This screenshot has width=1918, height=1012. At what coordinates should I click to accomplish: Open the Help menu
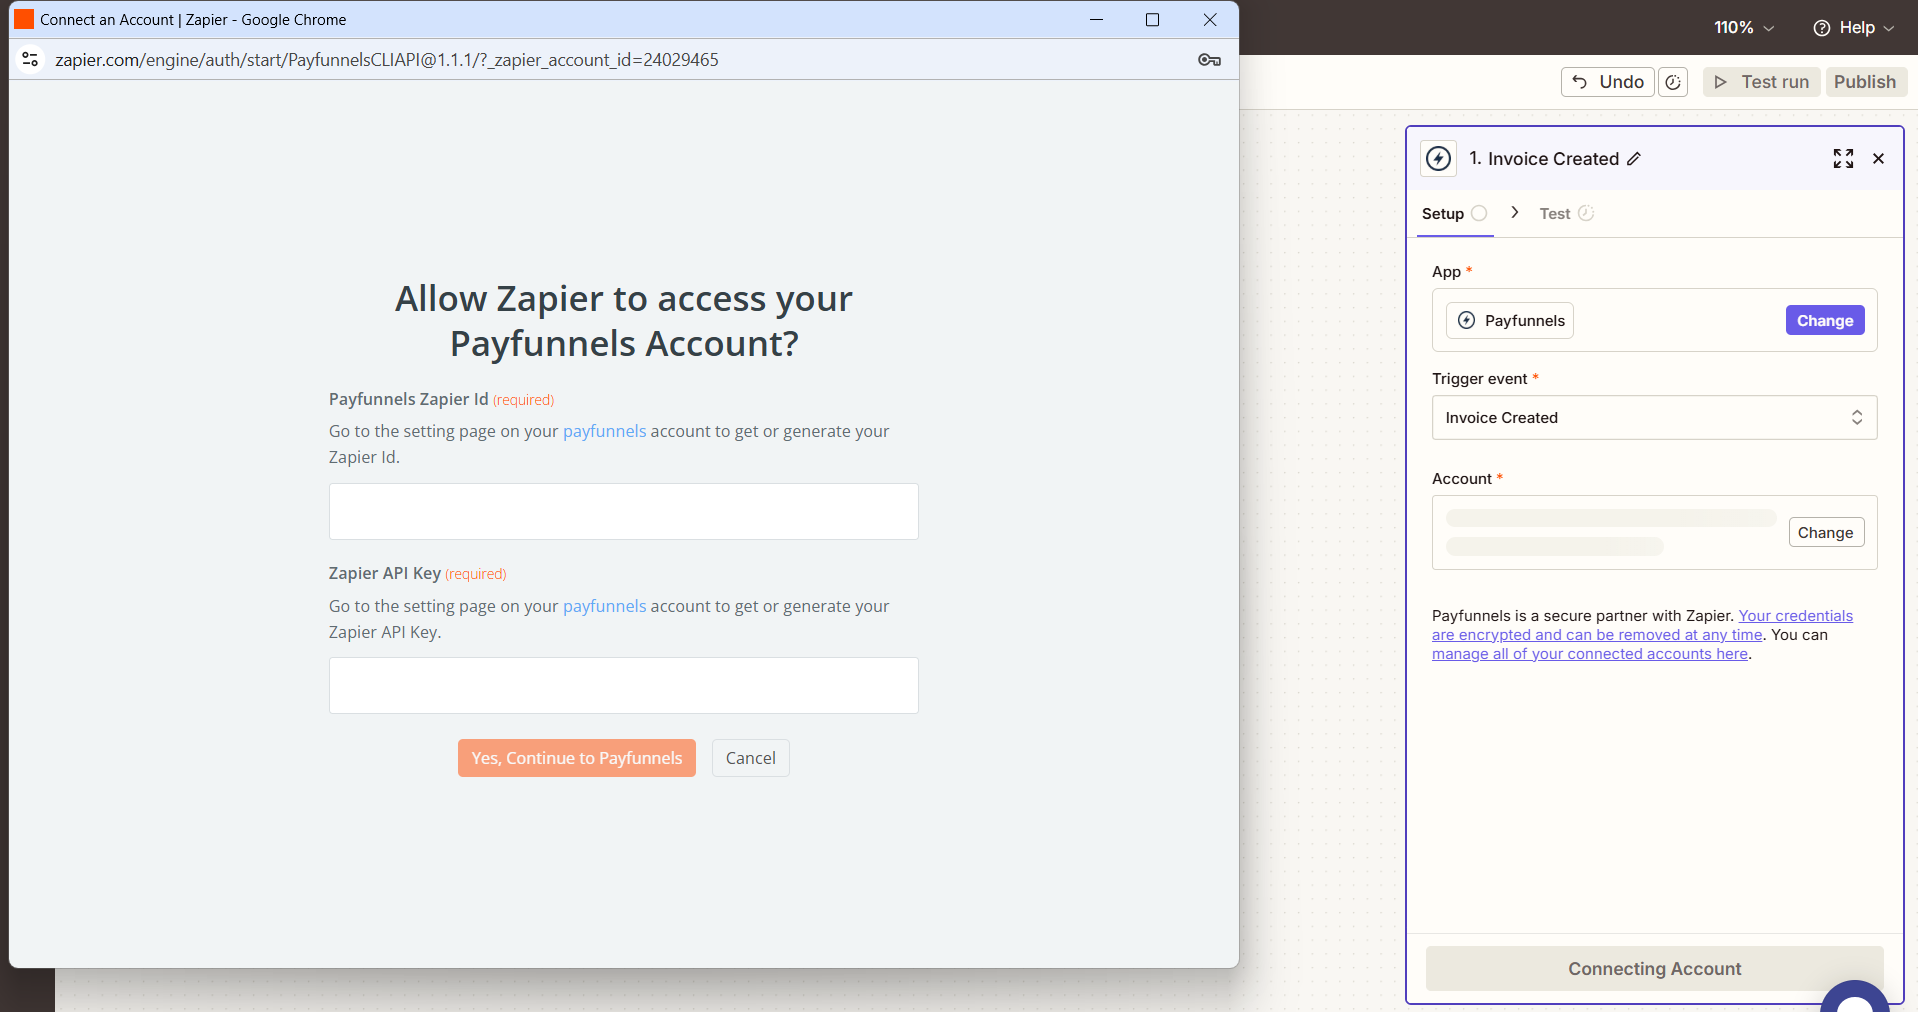1853,28
